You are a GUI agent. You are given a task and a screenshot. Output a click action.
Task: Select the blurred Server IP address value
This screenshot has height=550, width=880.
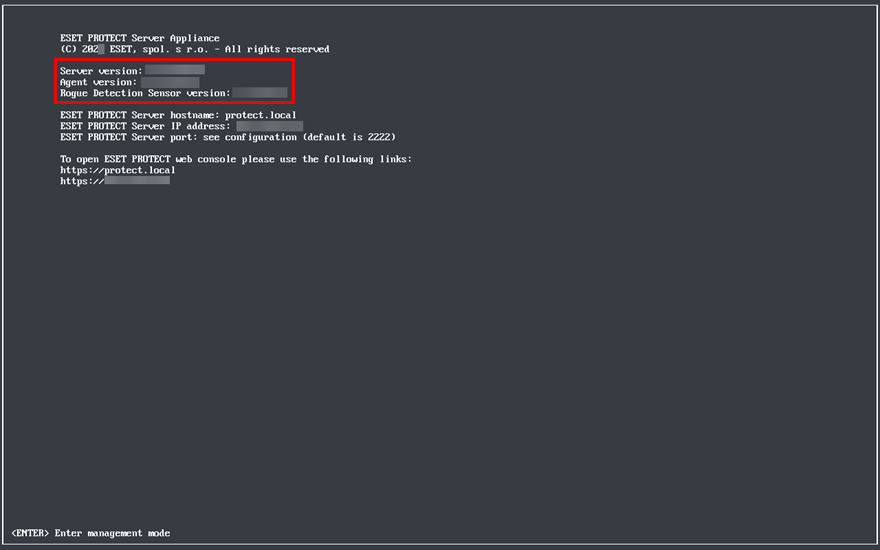(x=269, y=126)
